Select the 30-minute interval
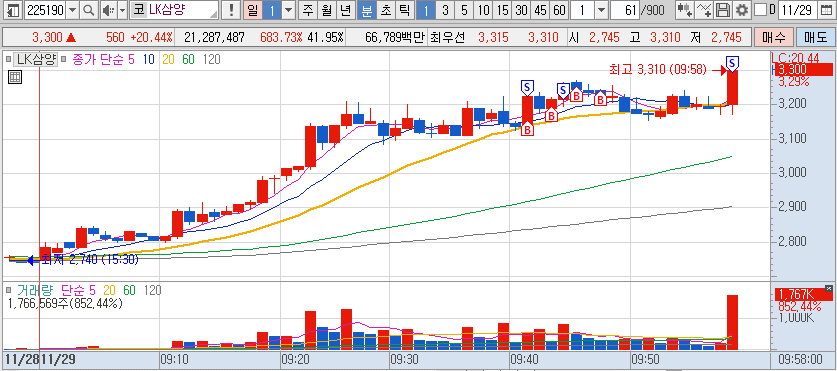Image resolution: width=837 pixels, height=371 pixels. pos(521,10)
